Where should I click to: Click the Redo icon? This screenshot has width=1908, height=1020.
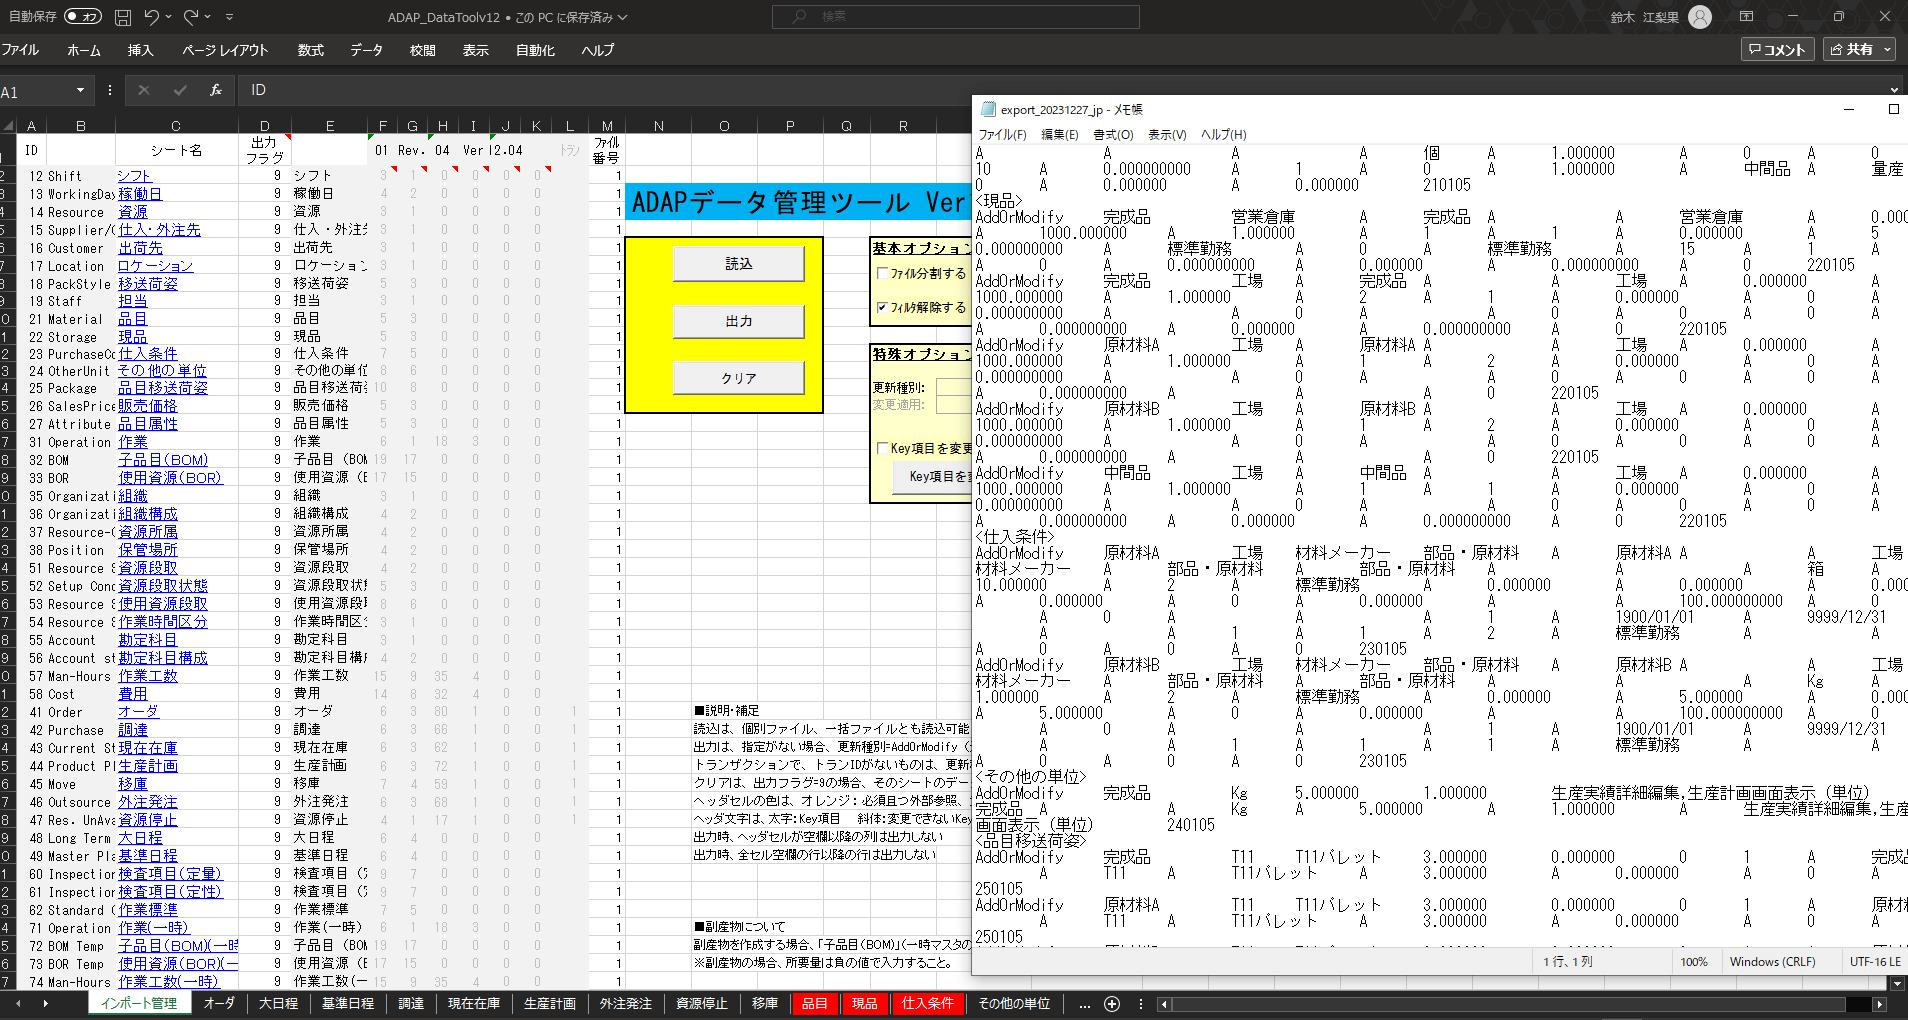189,17
